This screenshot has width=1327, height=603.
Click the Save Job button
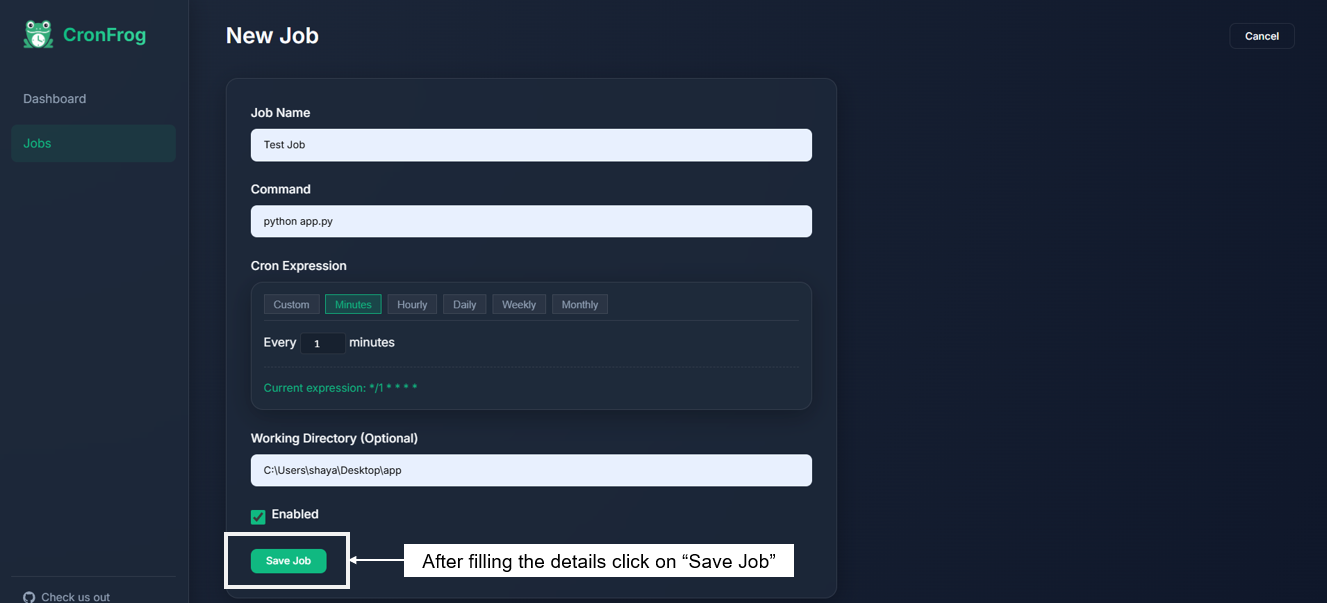click(x=288, y=561)
